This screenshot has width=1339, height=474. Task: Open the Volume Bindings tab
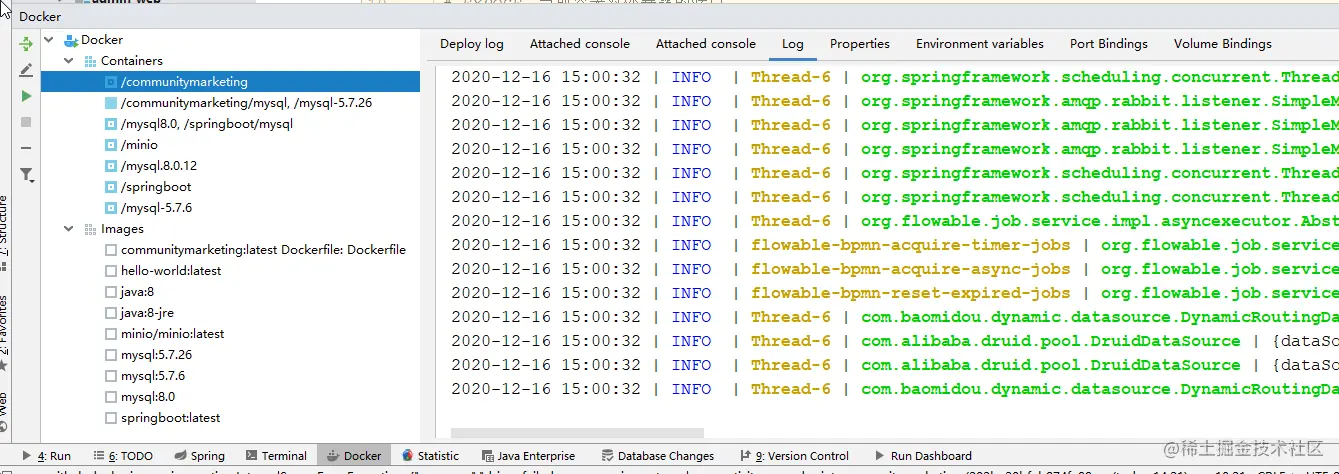(1223, 44)
